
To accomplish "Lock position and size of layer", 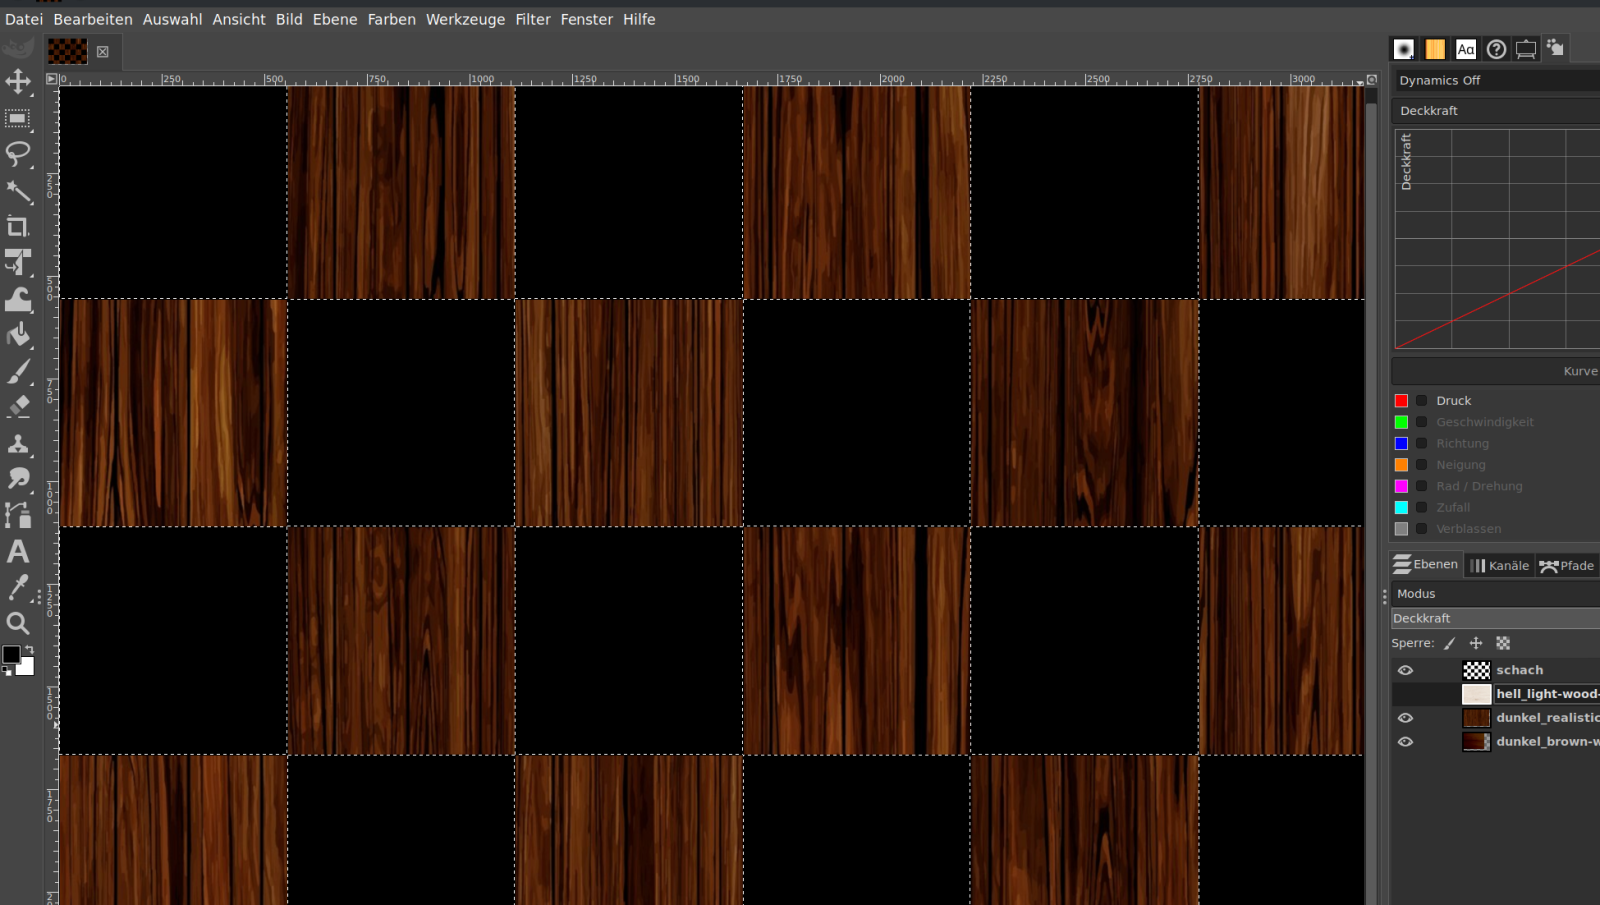I will click(1476, 644).
